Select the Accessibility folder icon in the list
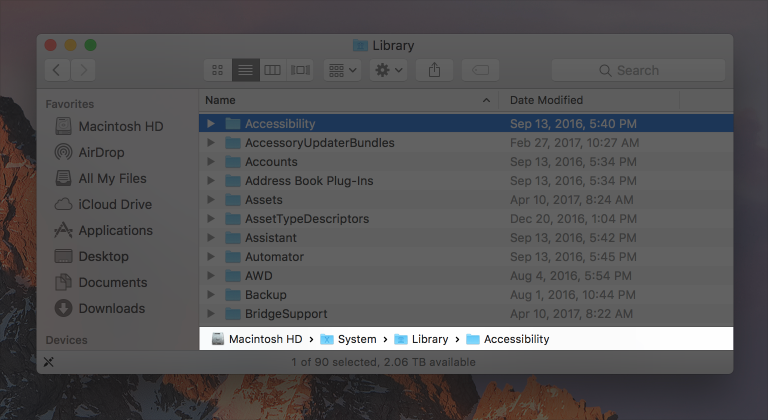The width and height of the screenshot is (768, 420). pos(233,124)
